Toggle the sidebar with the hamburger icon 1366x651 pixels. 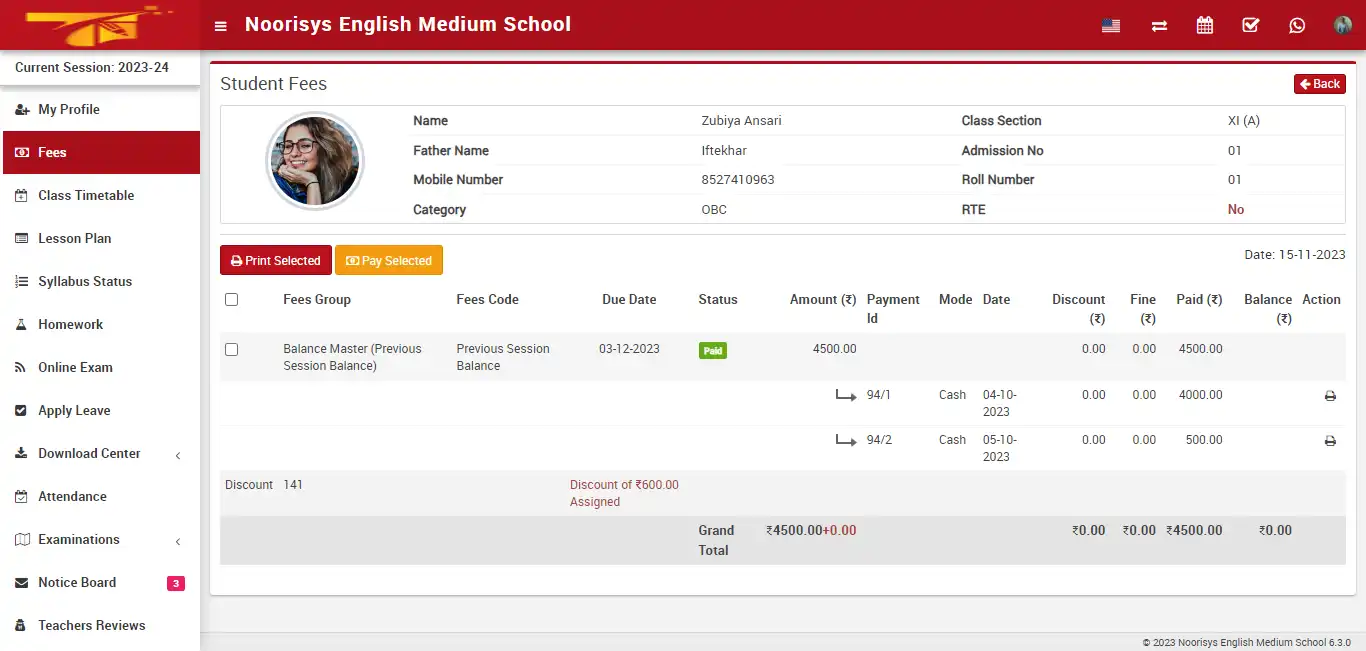(220, 25)
